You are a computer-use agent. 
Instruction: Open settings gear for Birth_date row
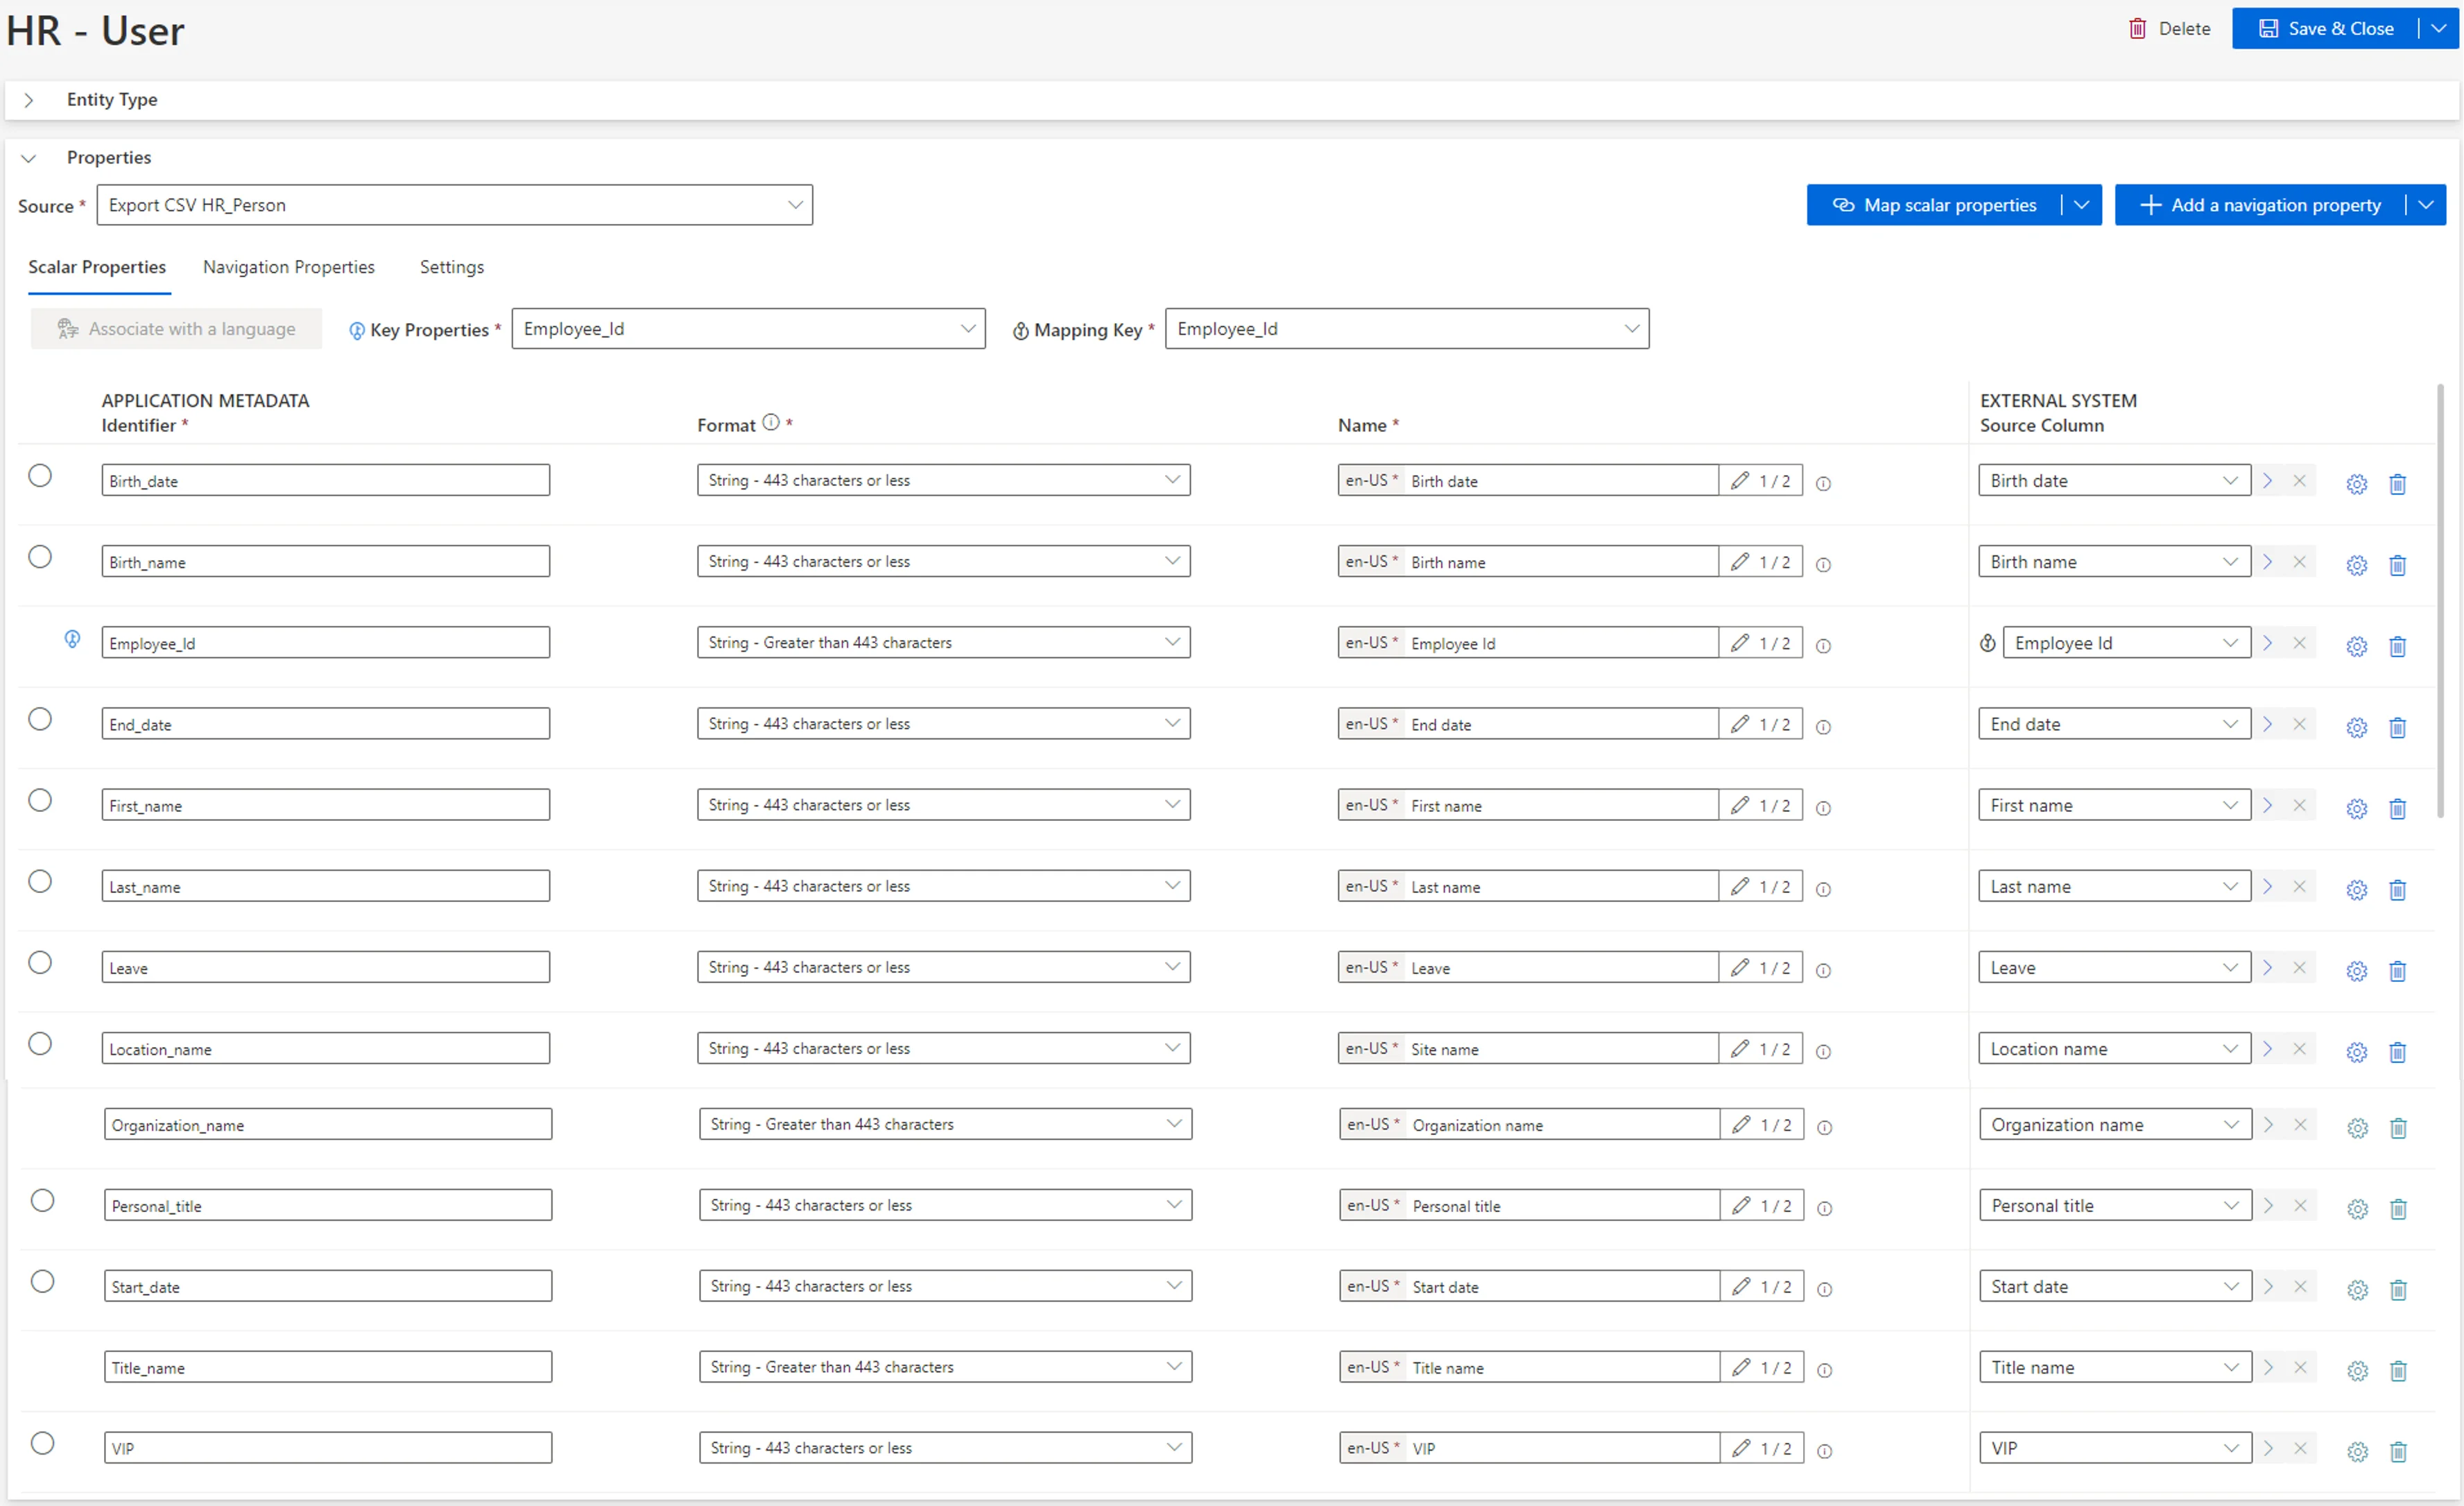click(x=2356, y=484)
